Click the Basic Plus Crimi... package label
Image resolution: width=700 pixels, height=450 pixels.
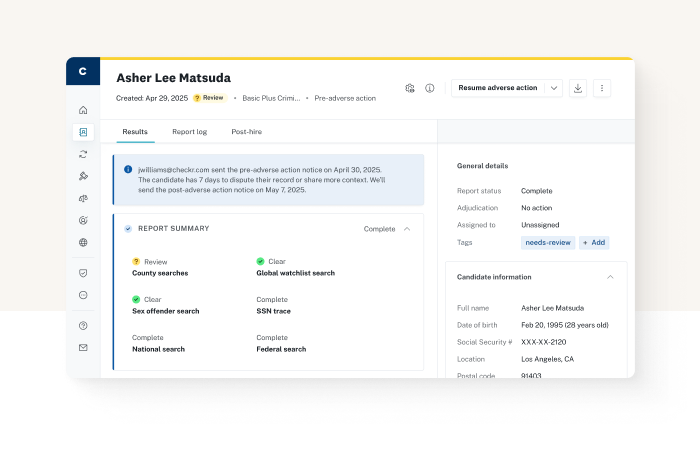pos(271,98)
